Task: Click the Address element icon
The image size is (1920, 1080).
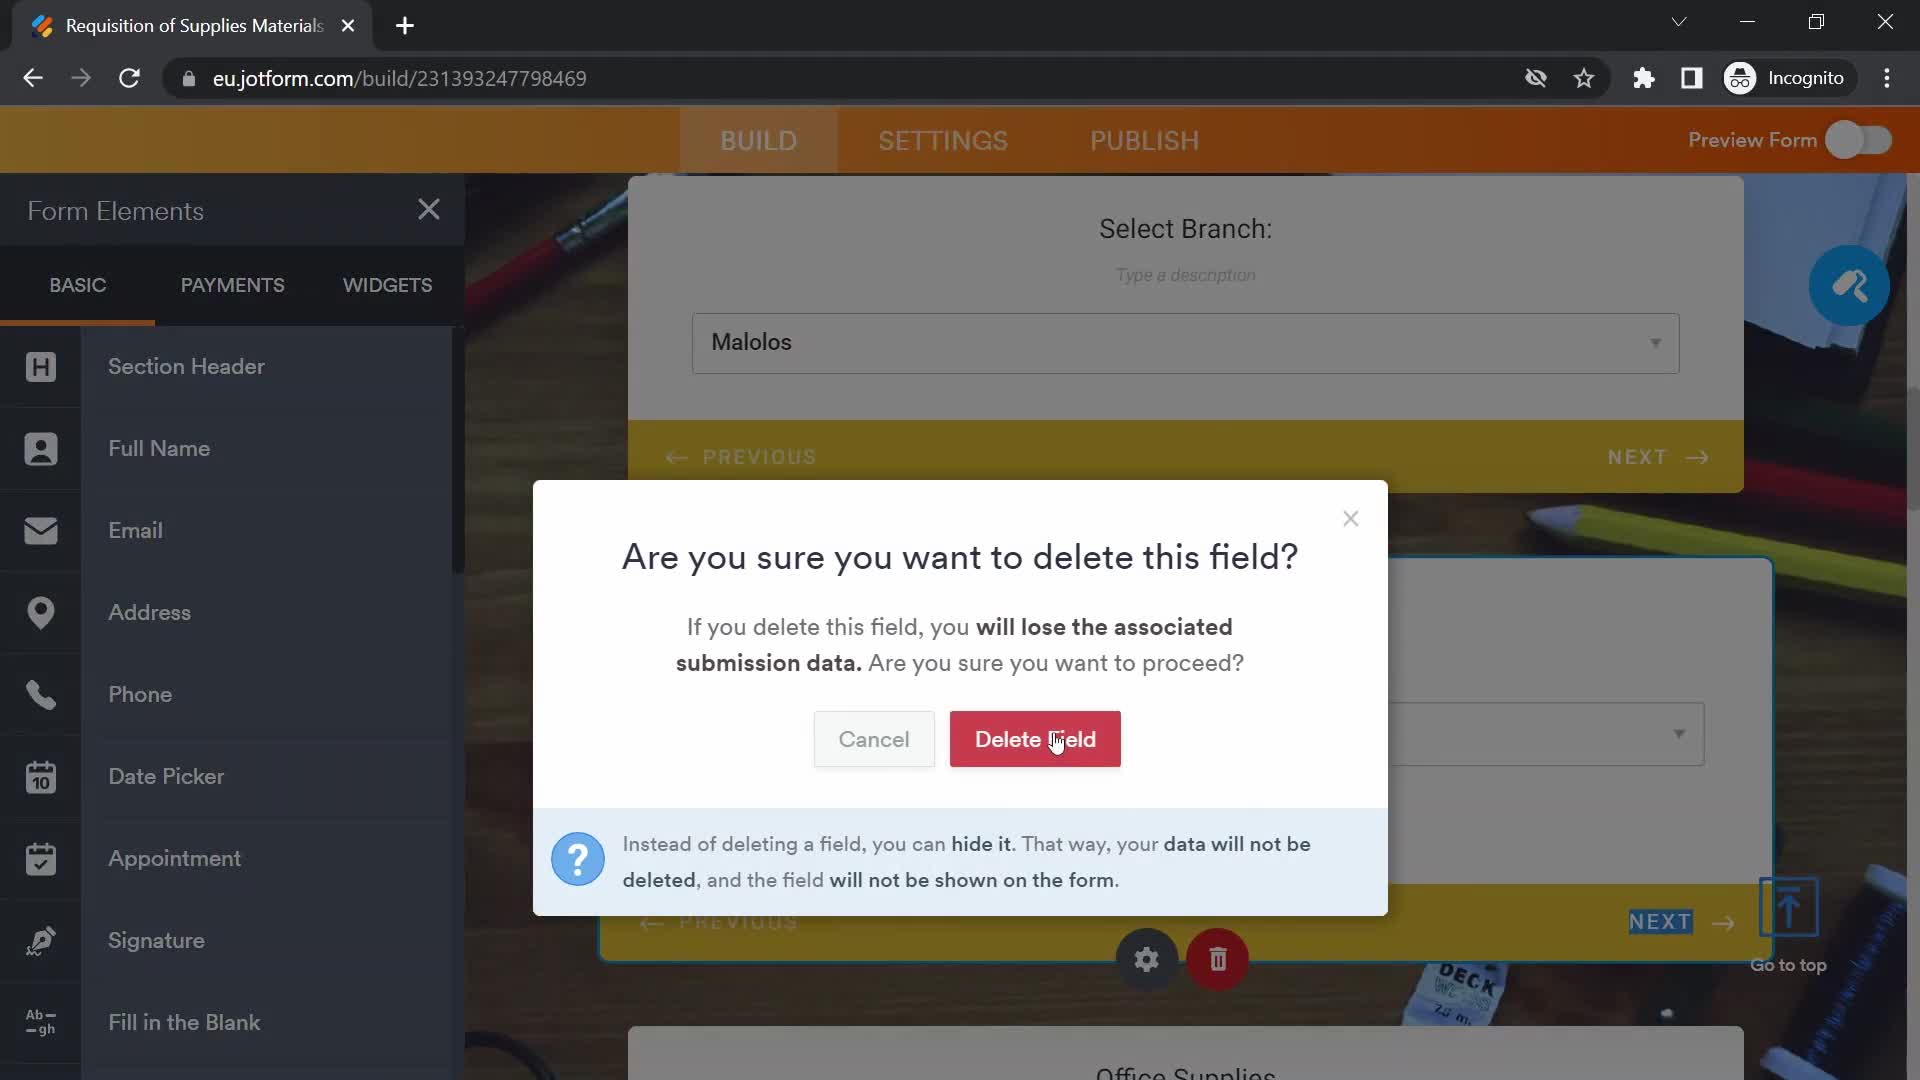Action: [x=41, y=612]
